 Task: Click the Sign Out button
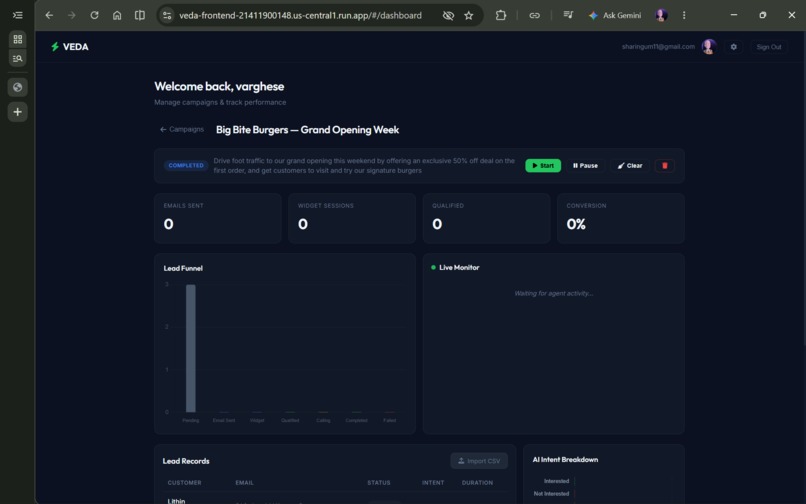(768, 47)
